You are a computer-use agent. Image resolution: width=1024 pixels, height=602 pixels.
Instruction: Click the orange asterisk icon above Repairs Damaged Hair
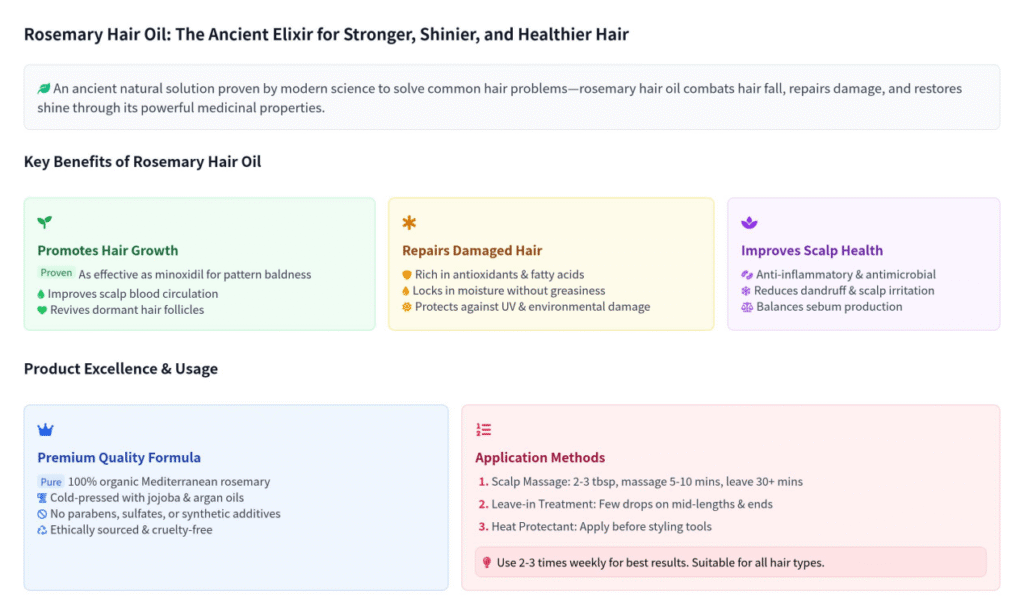tap(409, 222)
